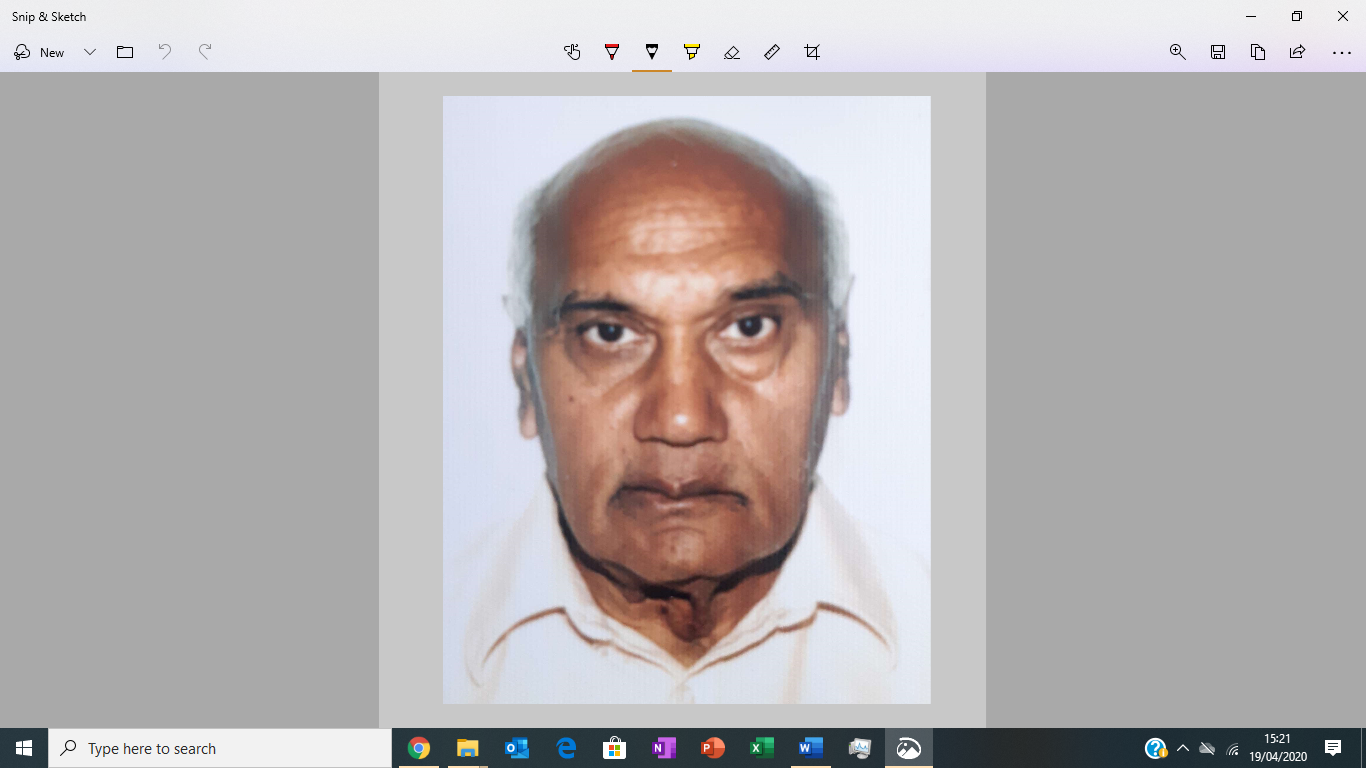Select the Eraser tool
Viewport: 1366px width, 768px height.
click(x=732, y=52)
